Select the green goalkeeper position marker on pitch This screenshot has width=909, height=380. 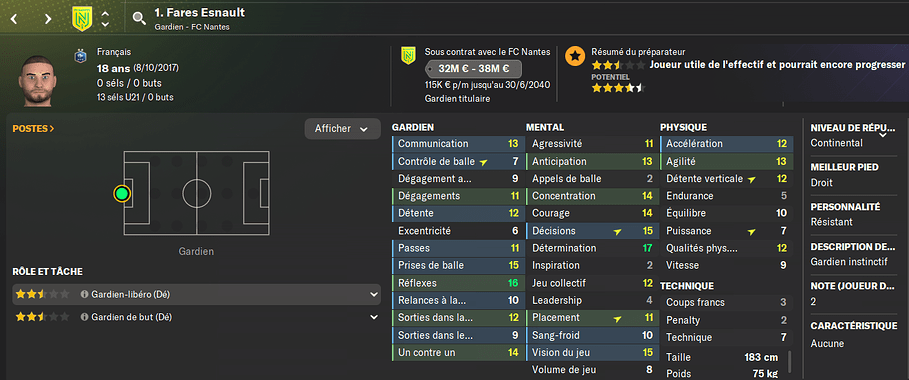pyautogui.click(x=121, y=193)
